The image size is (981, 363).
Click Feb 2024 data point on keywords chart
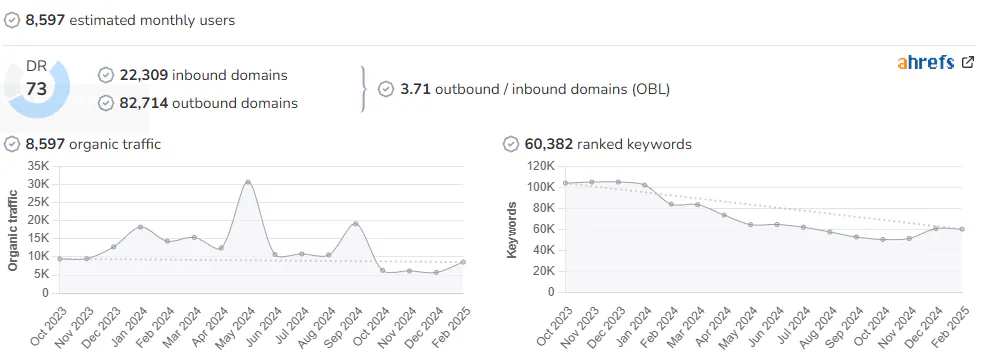pos(671,204)
